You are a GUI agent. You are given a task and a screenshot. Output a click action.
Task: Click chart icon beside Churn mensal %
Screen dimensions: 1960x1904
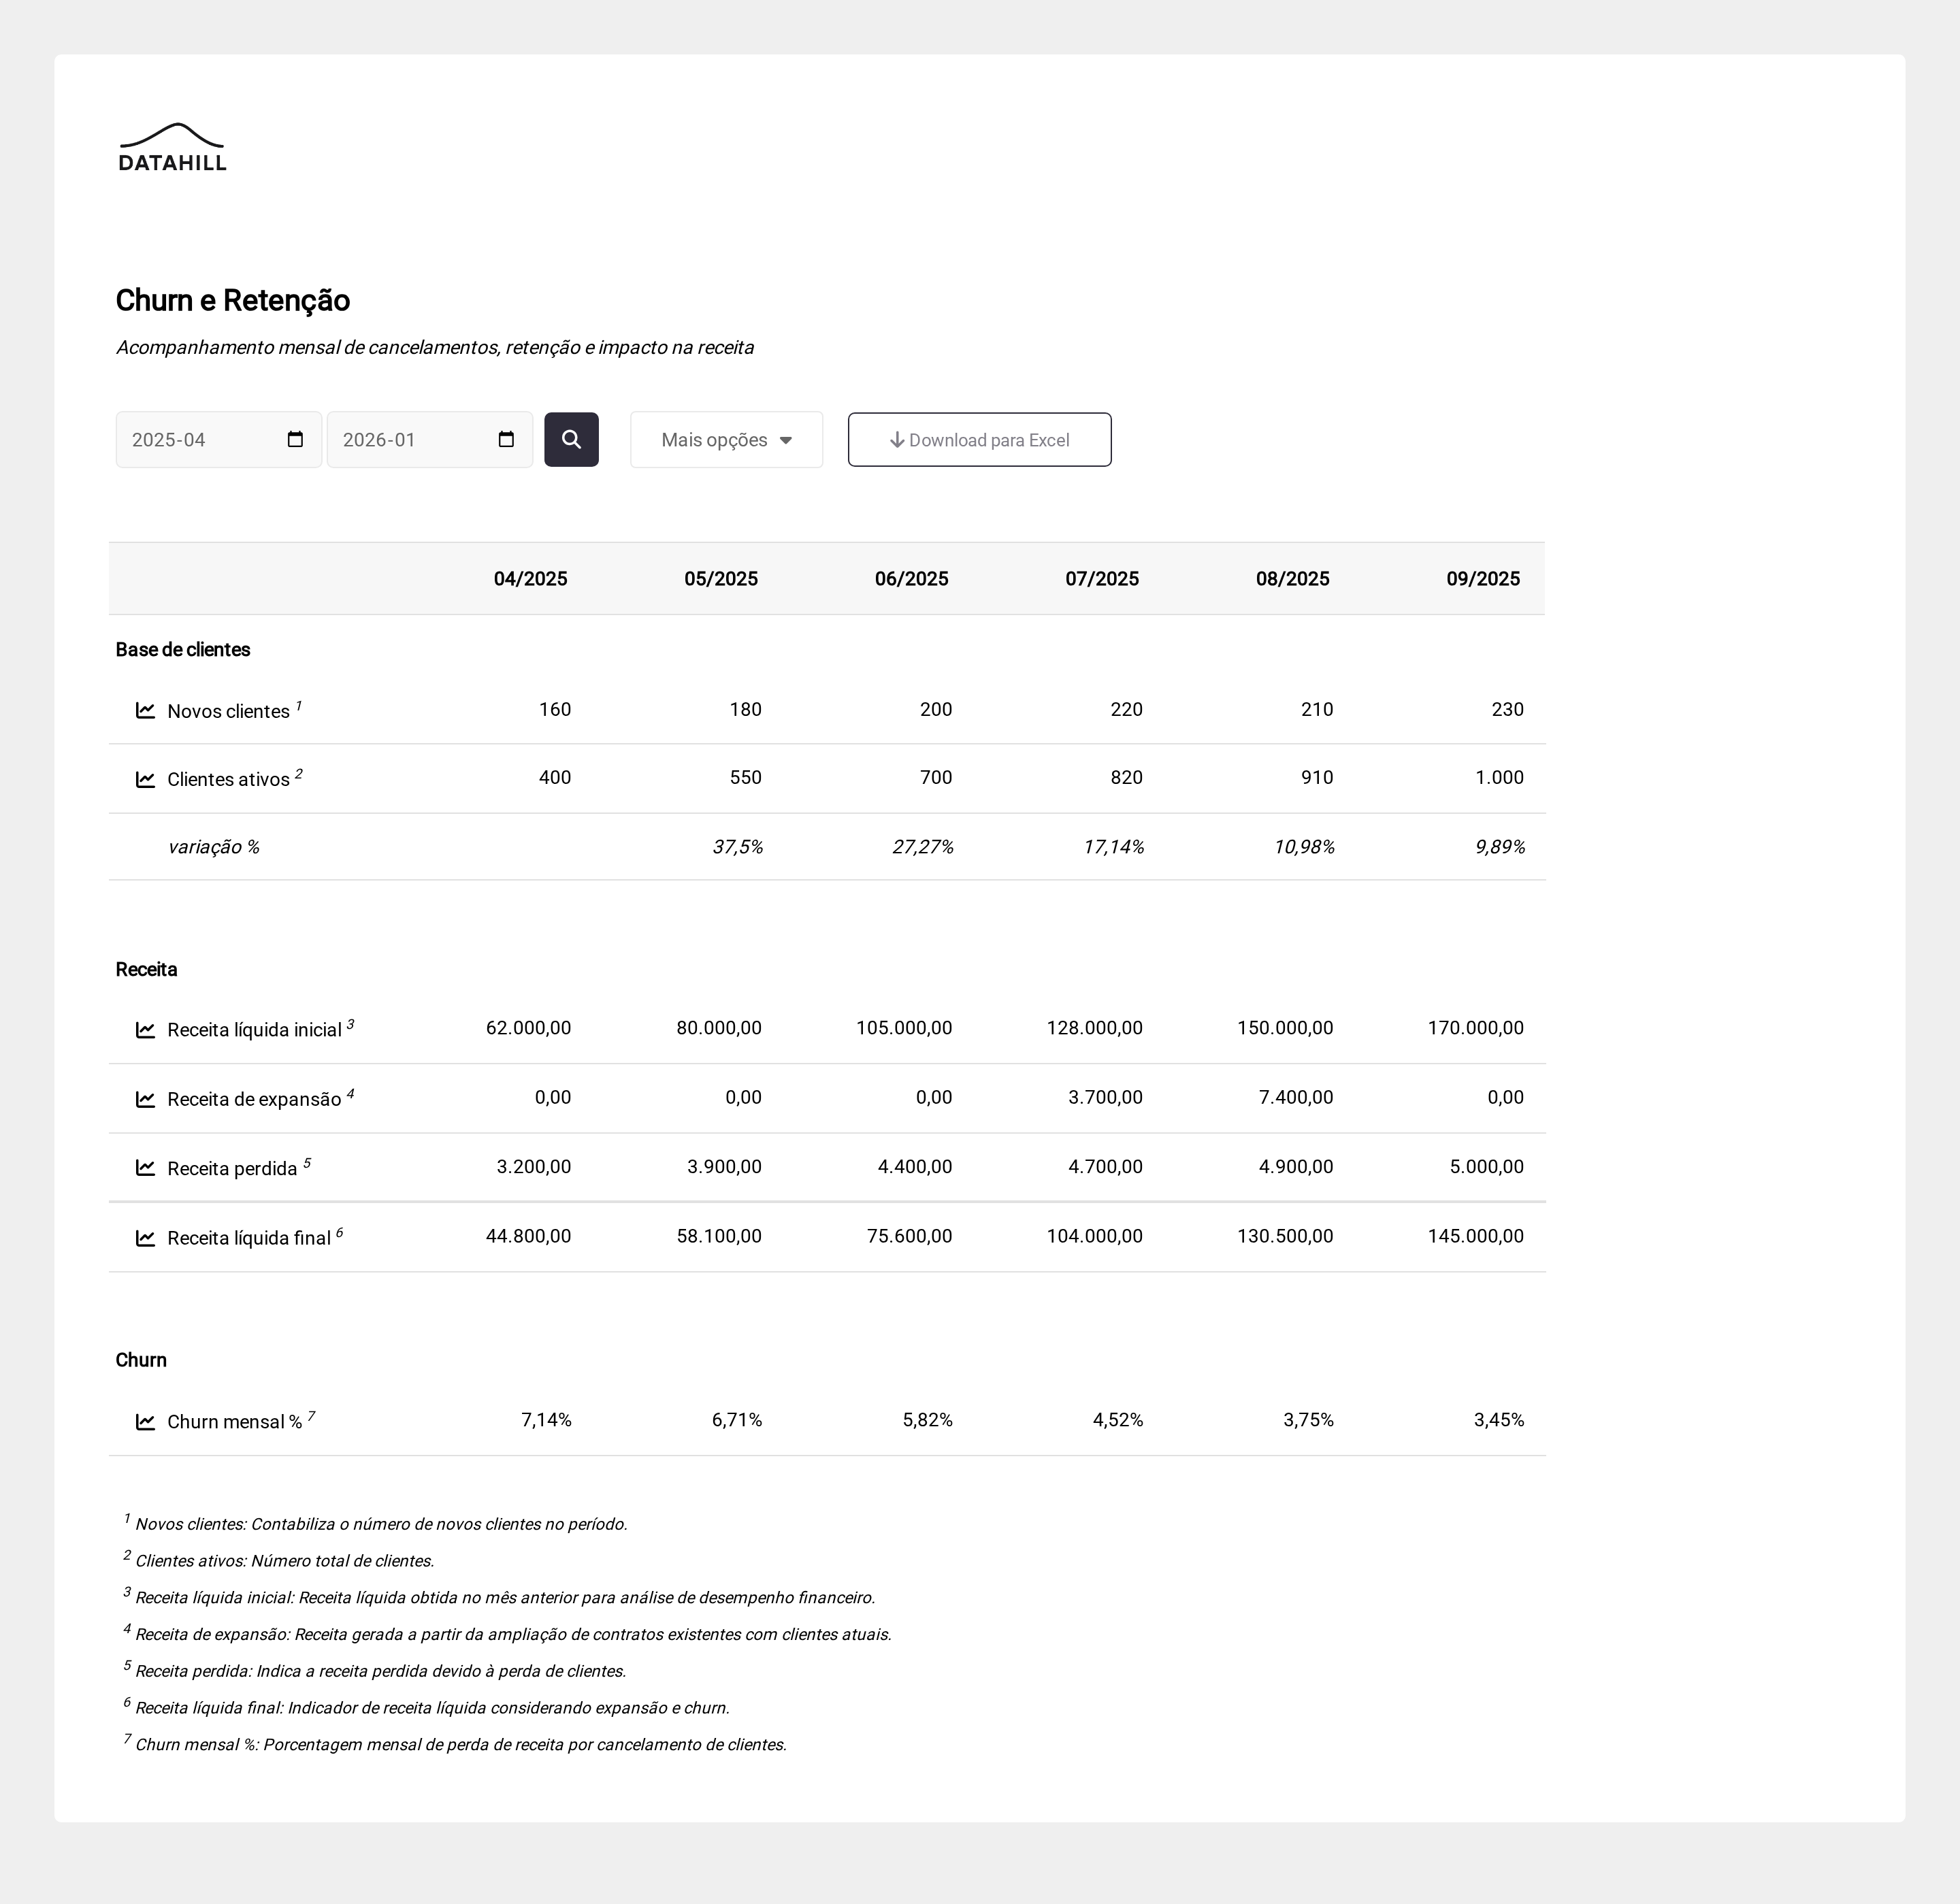145,1422
